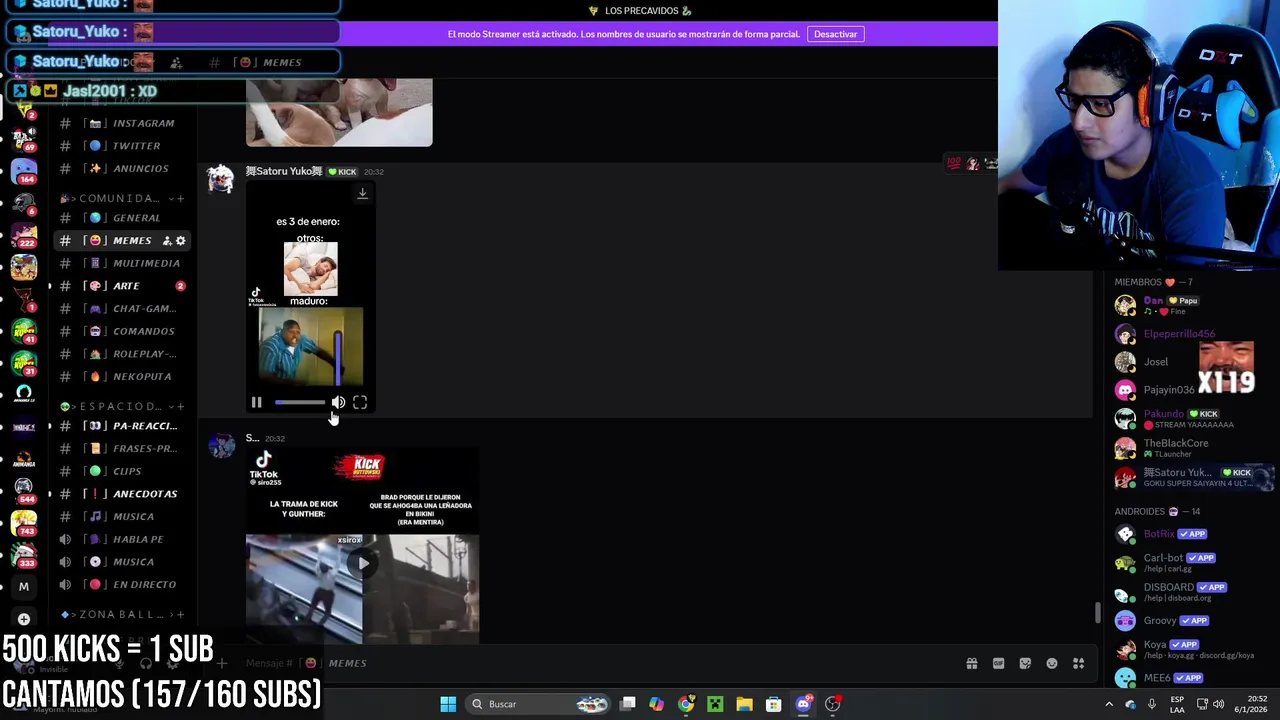1280x720 pixels.
Task: Open member Elpeperrillo456 profile
Action: [1179, 334]
